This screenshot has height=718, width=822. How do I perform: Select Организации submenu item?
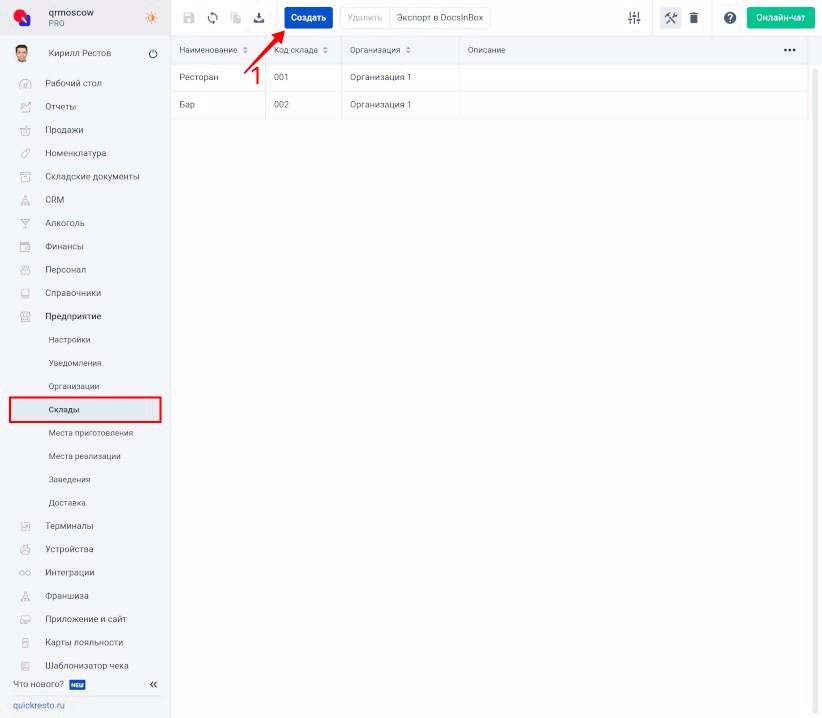[x=74, y=386]
